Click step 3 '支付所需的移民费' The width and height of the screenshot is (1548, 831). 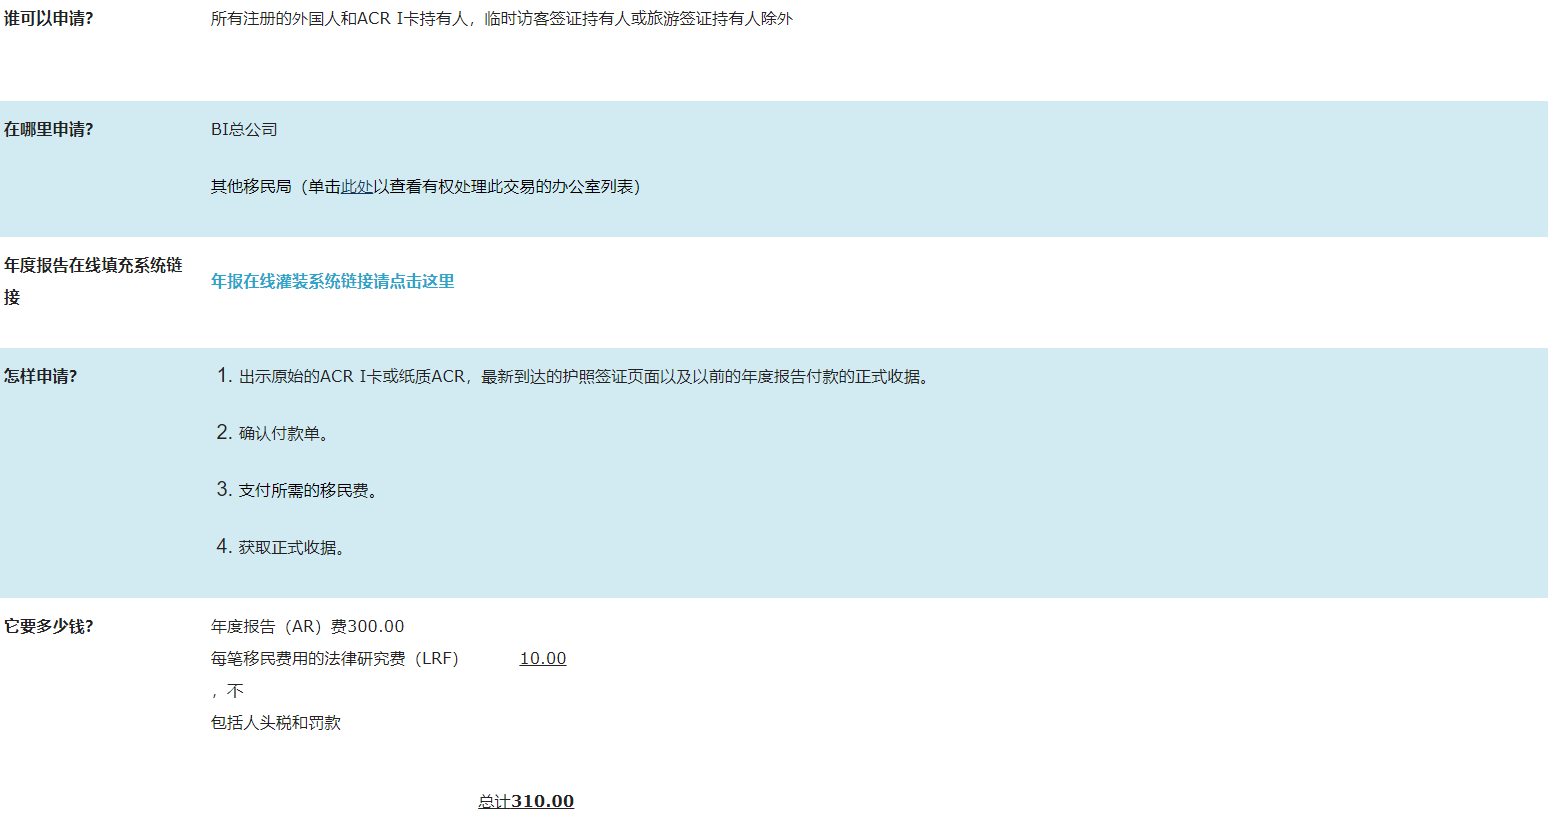coord(308,491)
